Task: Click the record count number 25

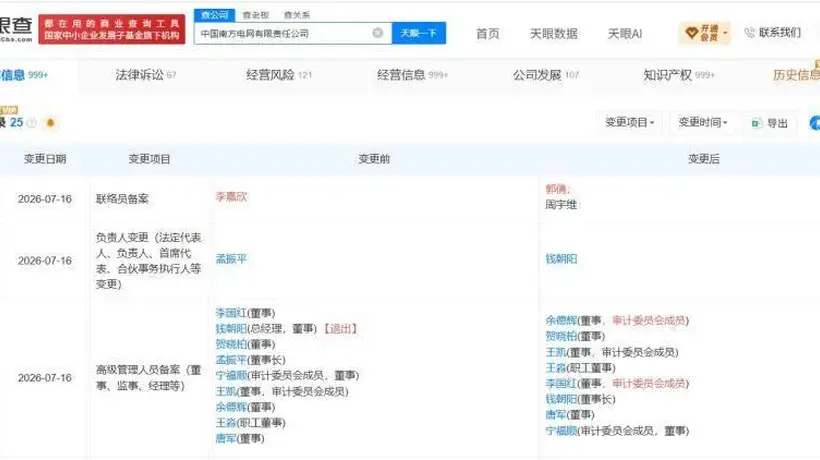Action: click(x=16, y=123)
